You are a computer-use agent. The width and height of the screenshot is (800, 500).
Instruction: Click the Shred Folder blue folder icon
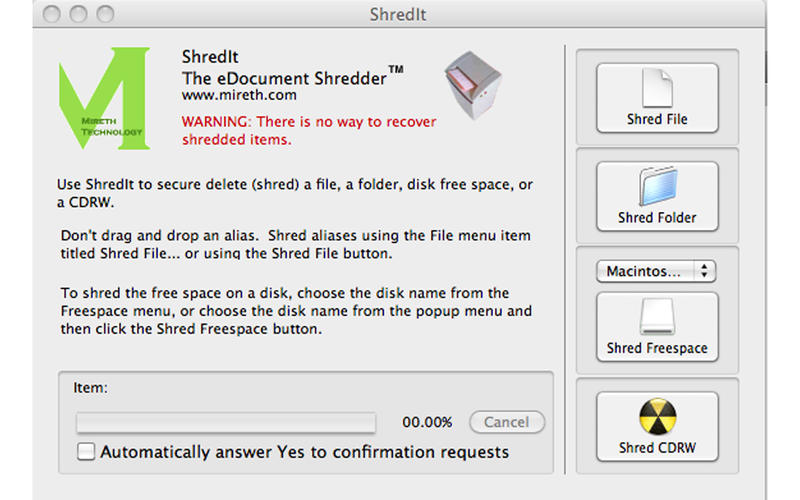[657, 187]
